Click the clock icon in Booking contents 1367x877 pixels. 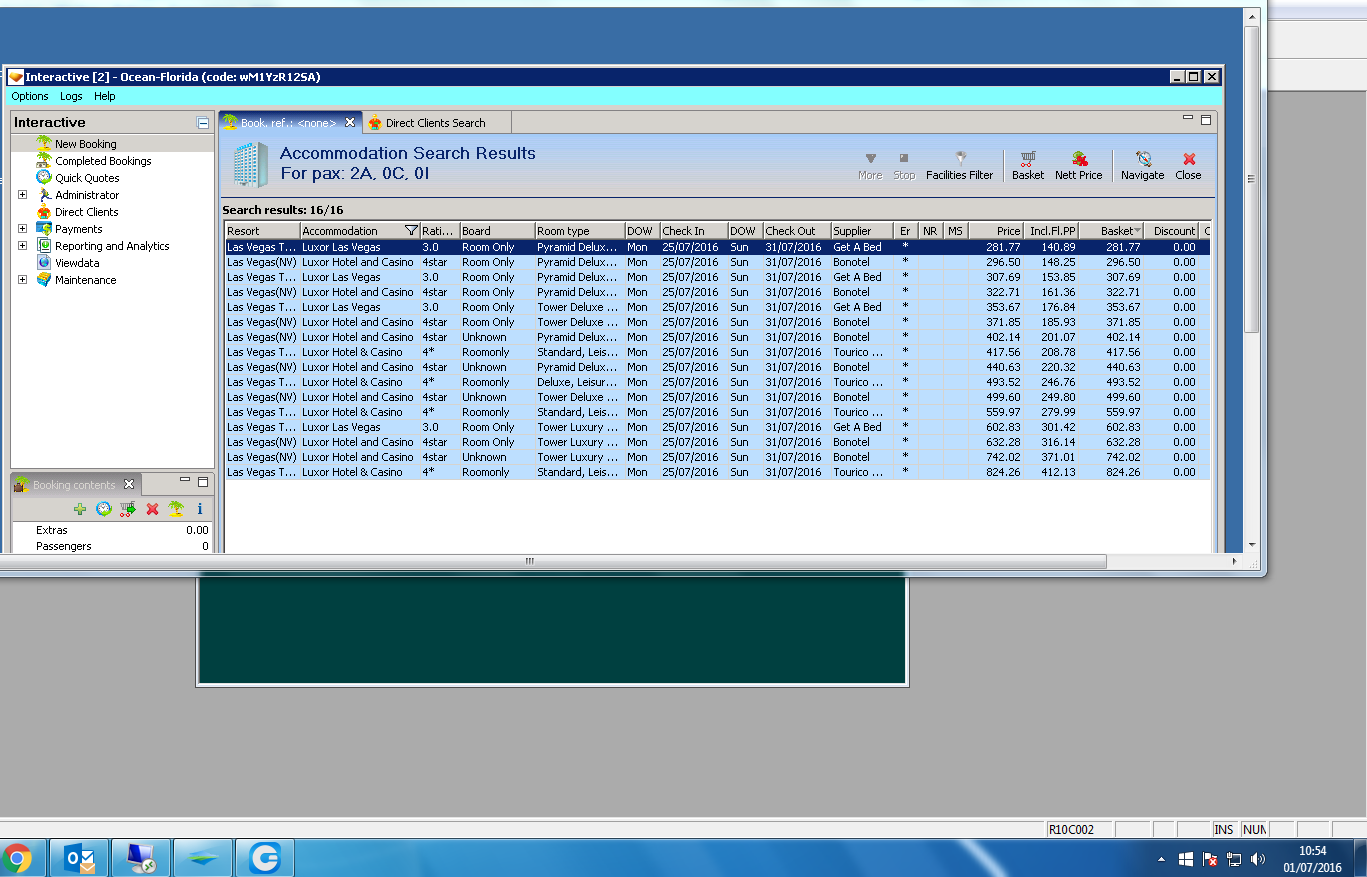coord(104,509)
